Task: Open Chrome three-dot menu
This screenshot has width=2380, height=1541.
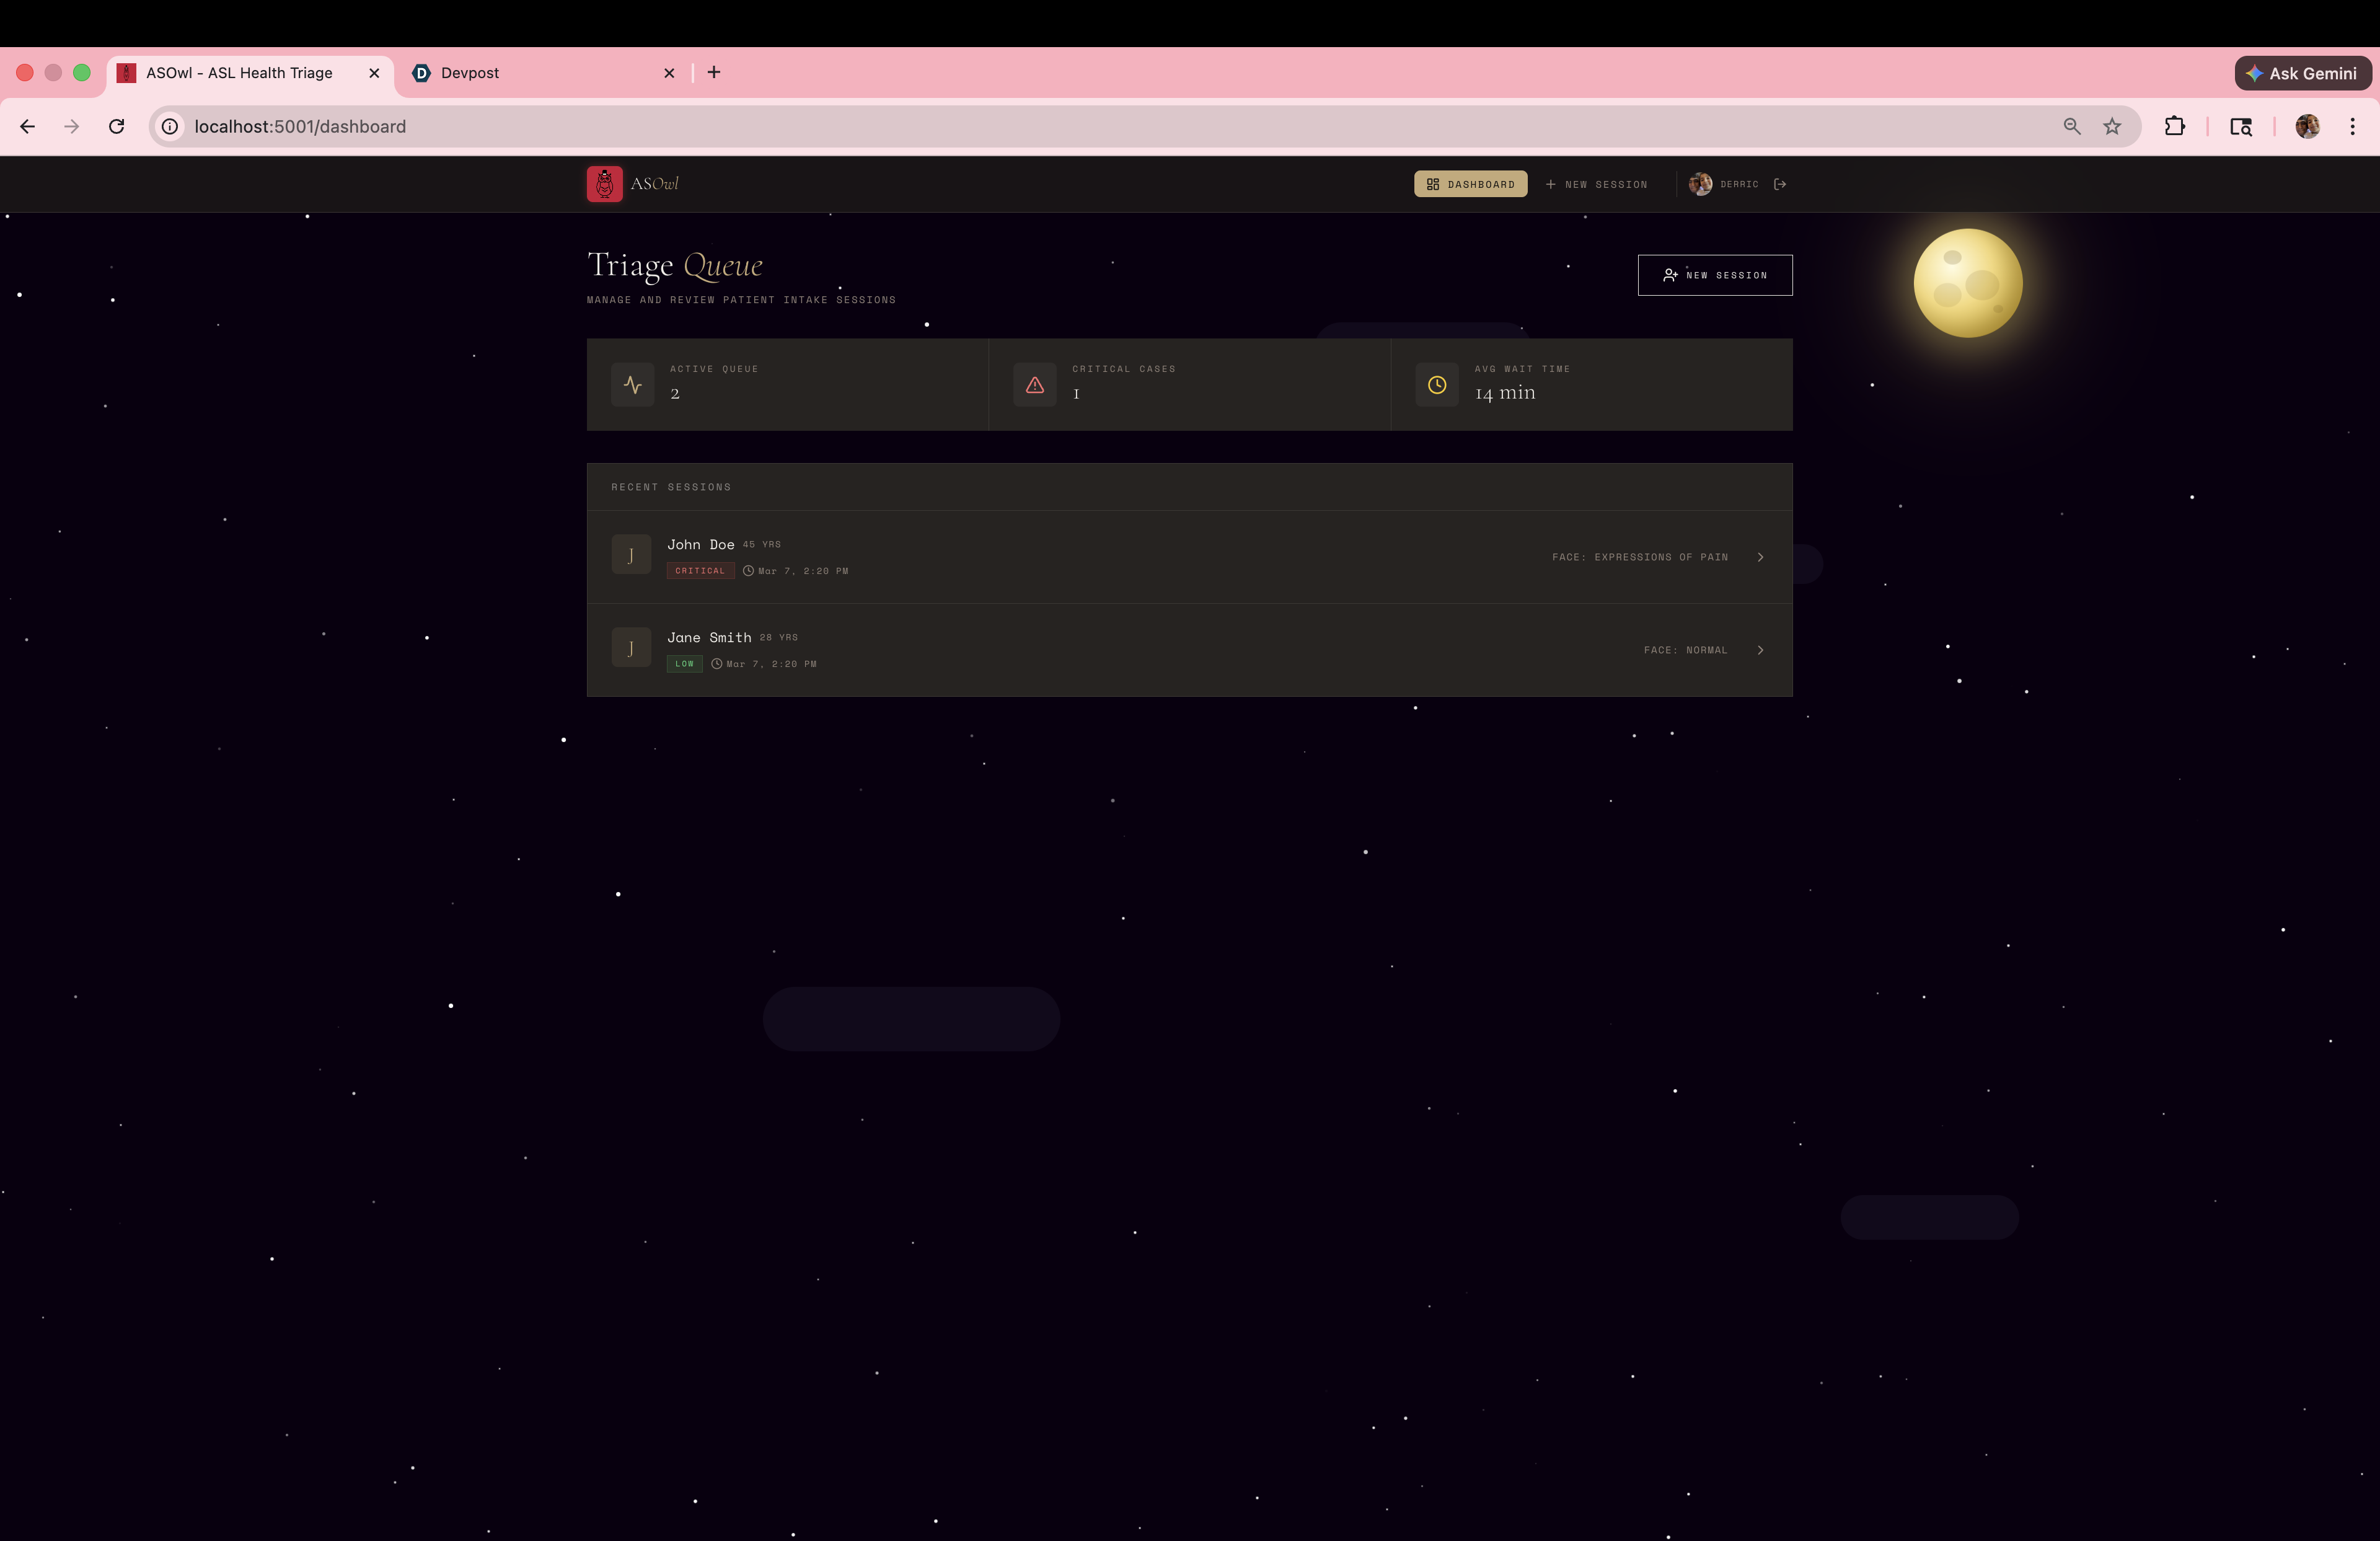Action: pos(2352,126)
